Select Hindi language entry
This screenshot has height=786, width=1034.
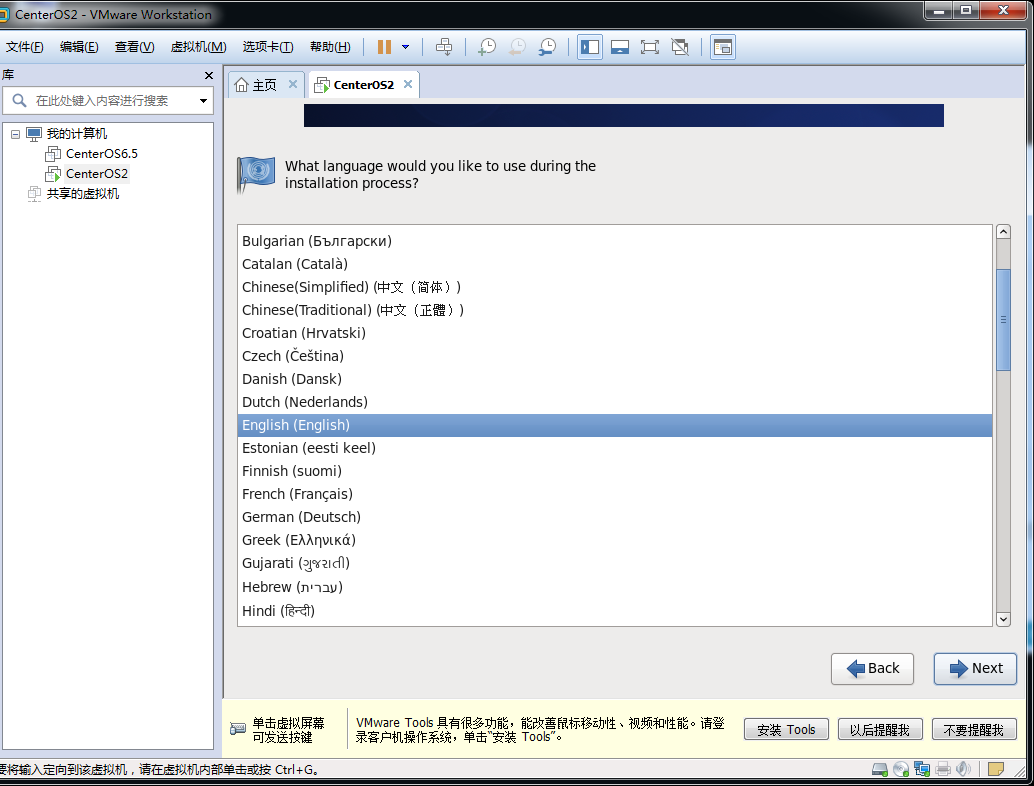pyautogui.click(x=615, y=611)
